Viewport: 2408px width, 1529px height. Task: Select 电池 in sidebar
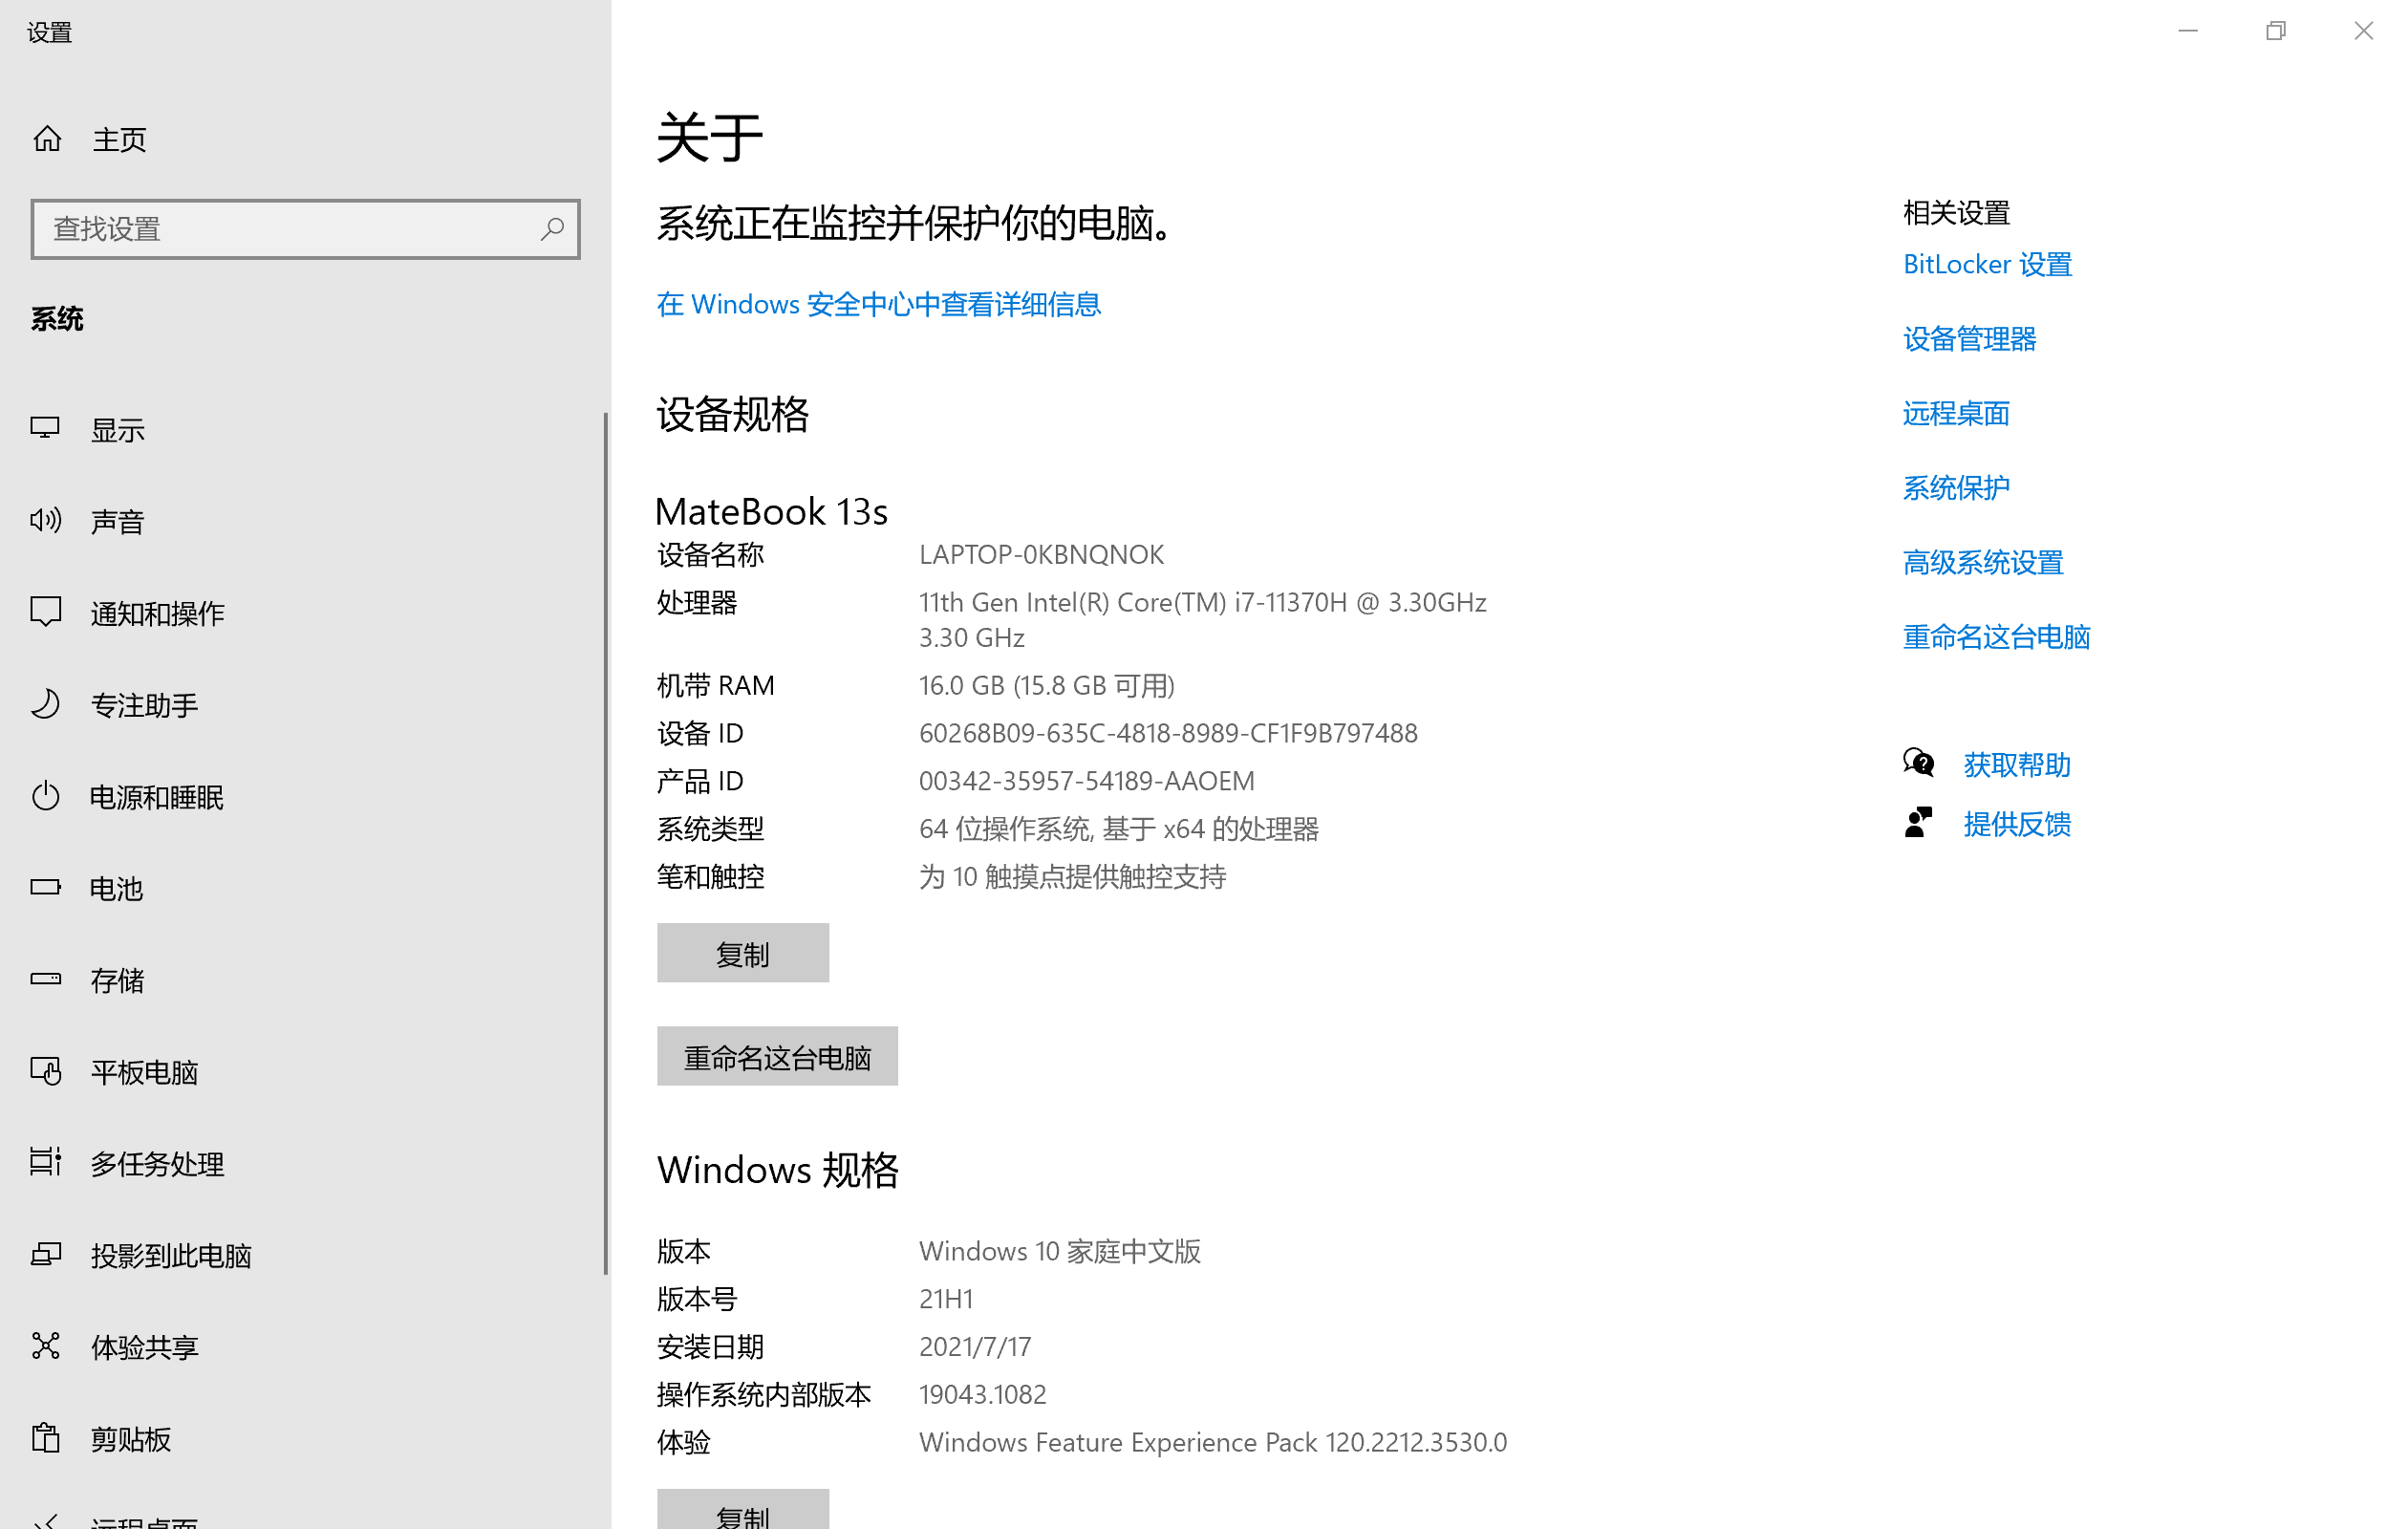(x=116, y=888)
